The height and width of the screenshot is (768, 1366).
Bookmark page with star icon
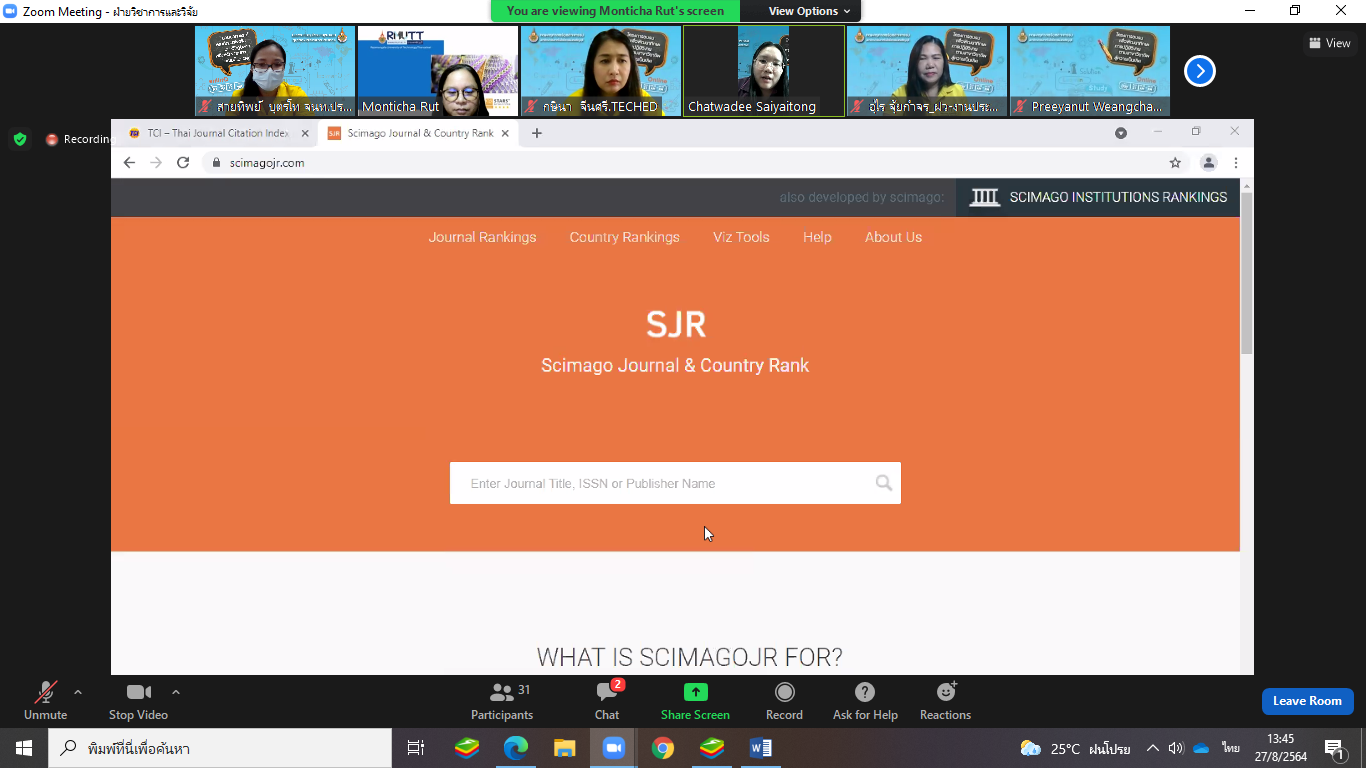[1175, 163]
